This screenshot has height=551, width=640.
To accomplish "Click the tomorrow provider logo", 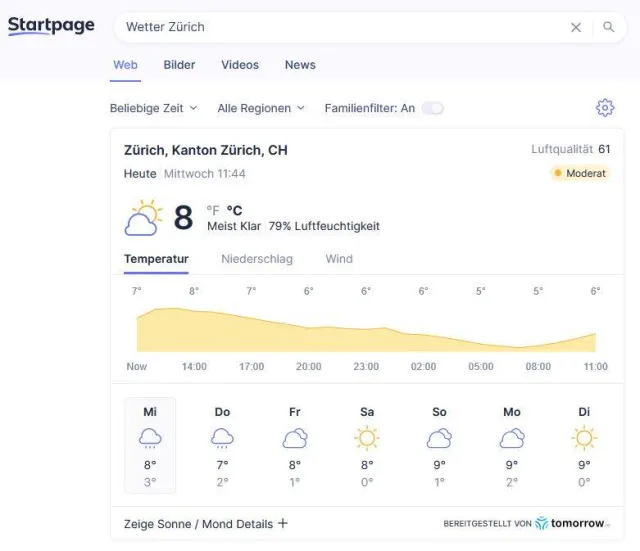I will [x=570, y=523].
